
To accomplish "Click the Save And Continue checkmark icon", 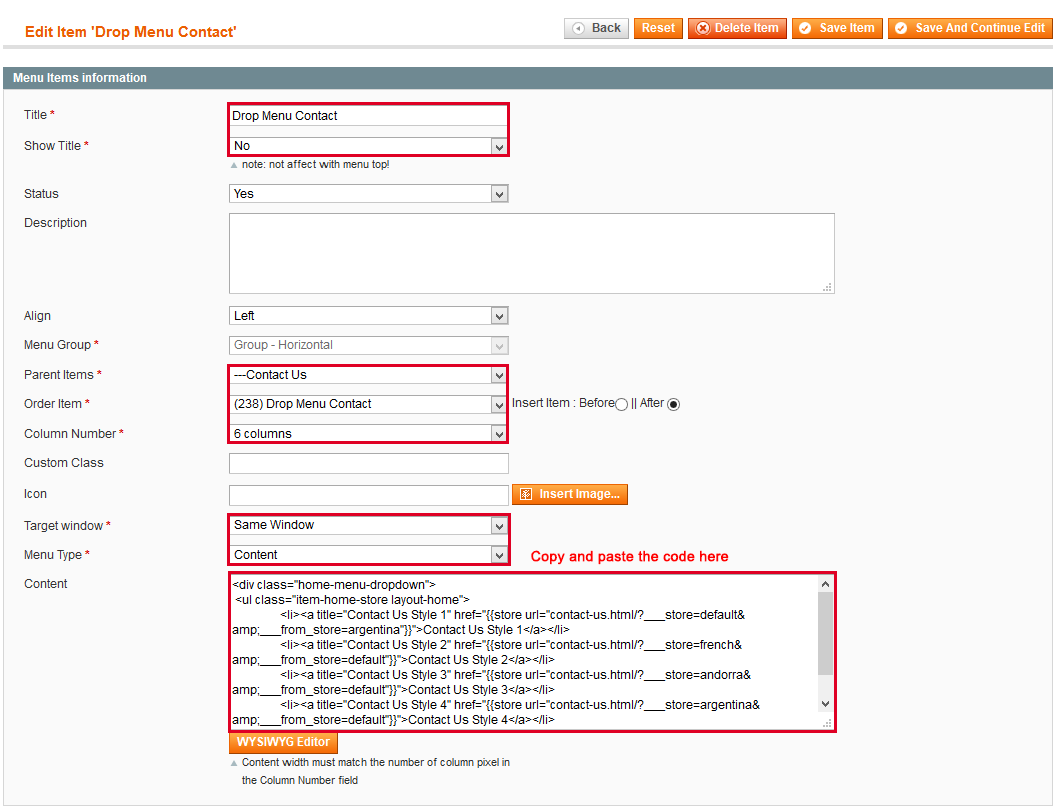I will coord(901,28).
